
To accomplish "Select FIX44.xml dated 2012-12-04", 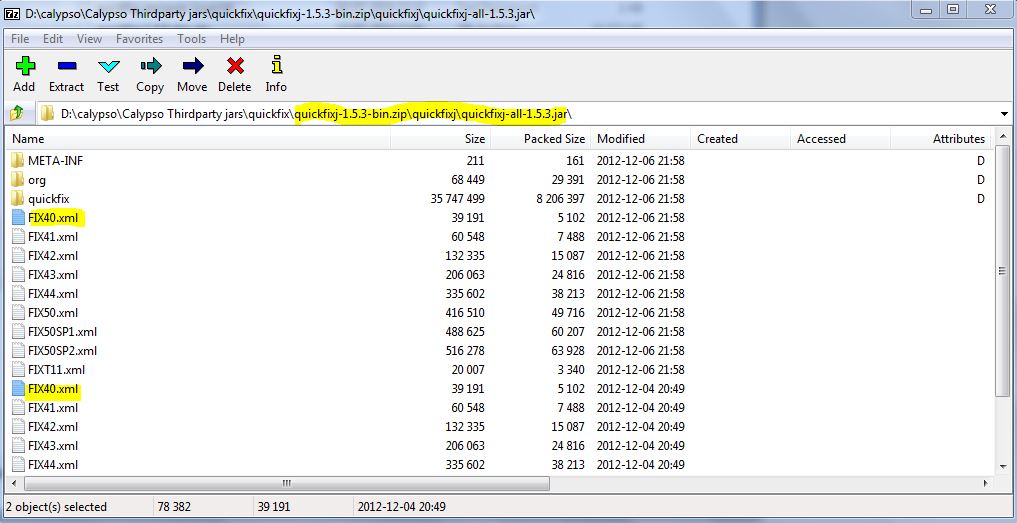I will (53, 465).
